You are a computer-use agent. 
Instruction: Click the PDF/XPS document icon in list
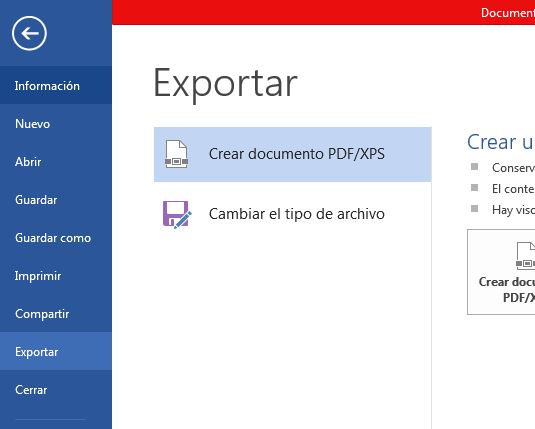(x=176, y=154)
